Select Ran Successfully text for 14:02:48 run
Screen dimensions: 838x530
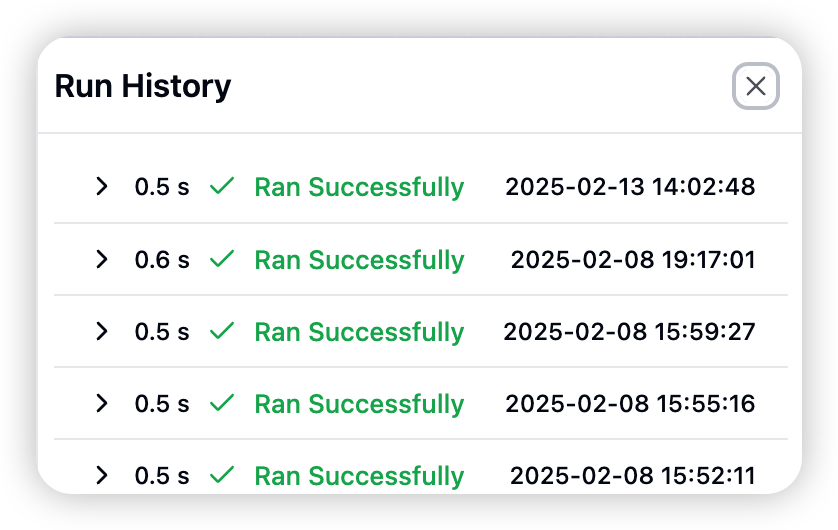click(x=359, y=188)
